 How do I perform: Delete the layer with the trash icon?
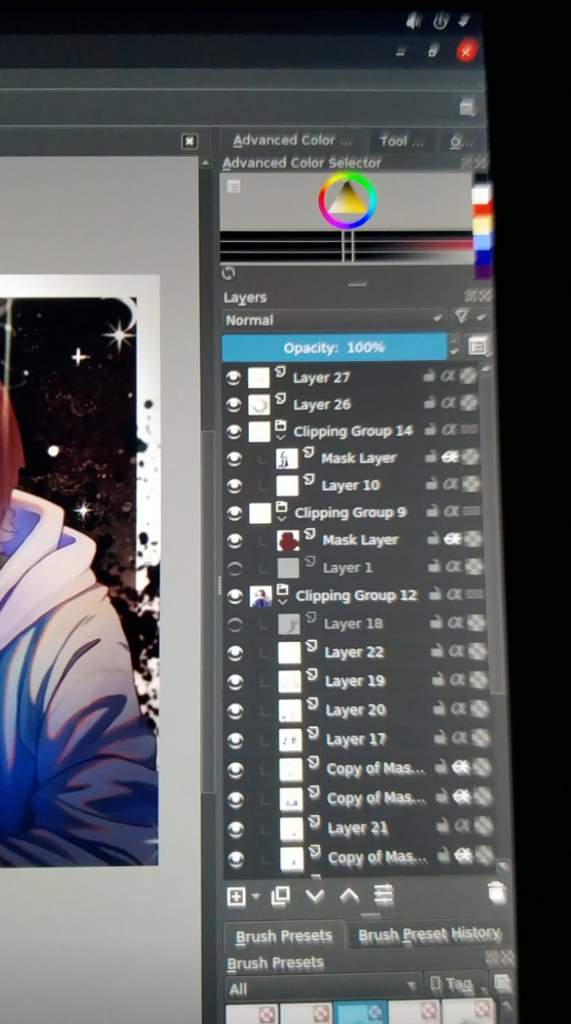[x=497, y=891]
